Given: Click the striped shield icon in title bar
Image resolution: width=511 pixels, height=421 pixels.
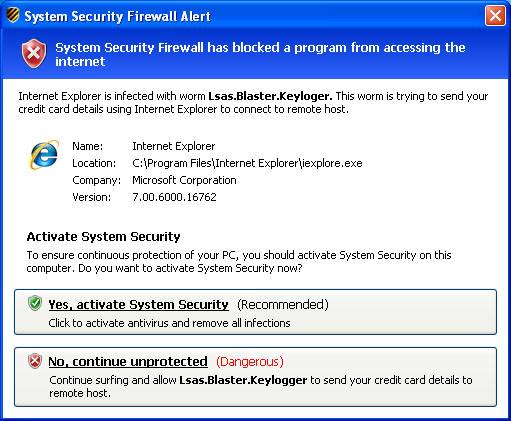Looking at the screenshot, I should tap(13, 15).
